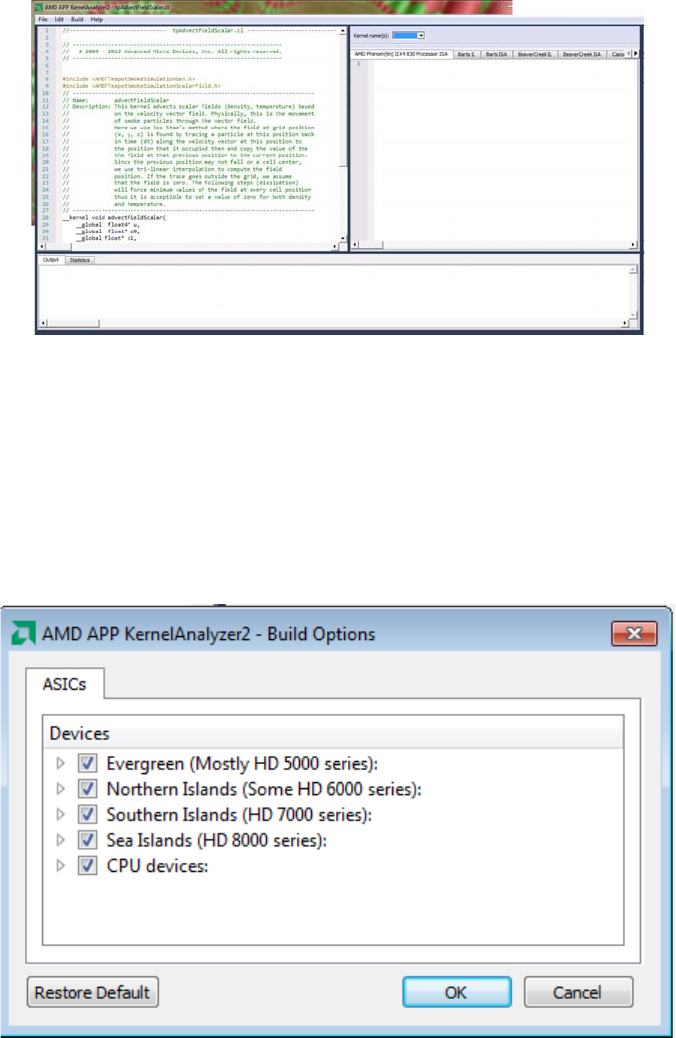Viewport: 676px width, 1038px height.
Task: Cancel the Build Options dialog
Action: [578, 992]
